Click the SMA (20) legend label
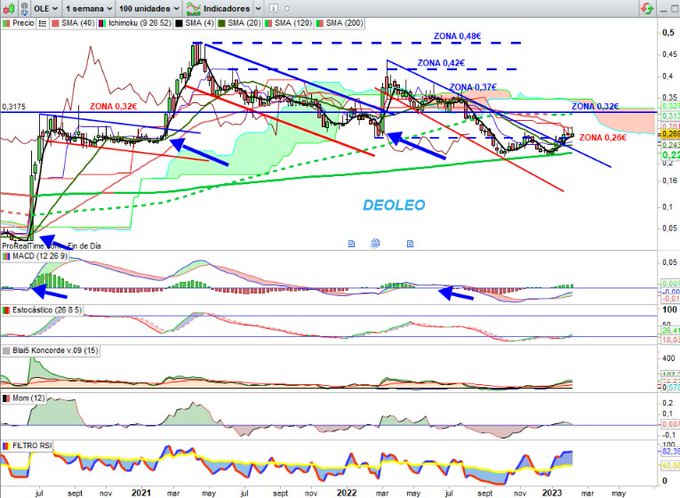Screen dimensions: 680x498 coord(244,23)
